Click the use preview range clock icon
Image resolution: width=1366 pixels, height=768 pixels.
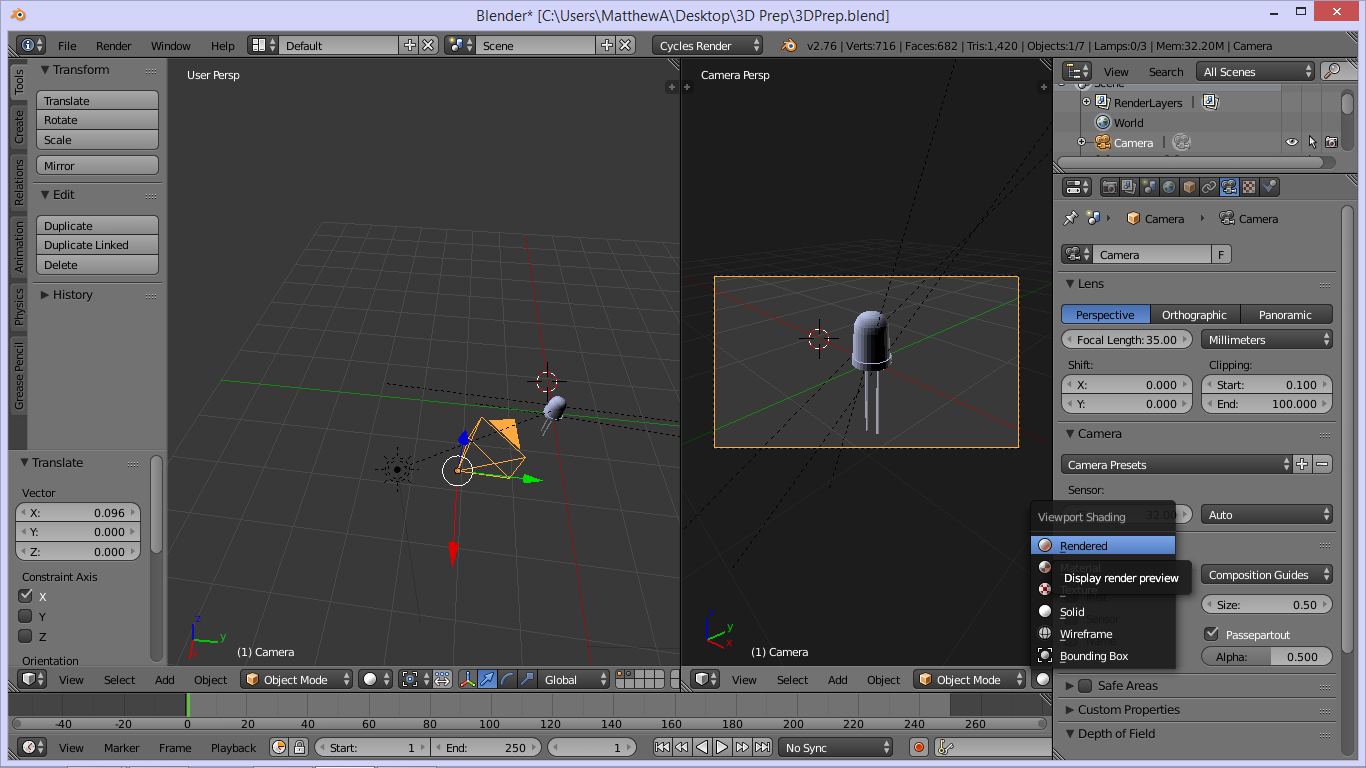pos(279,747)
